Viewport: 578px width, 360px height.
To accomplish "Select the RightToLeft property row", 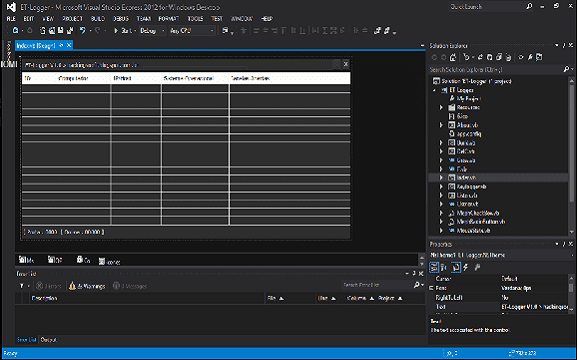I will tap(498, 297).
